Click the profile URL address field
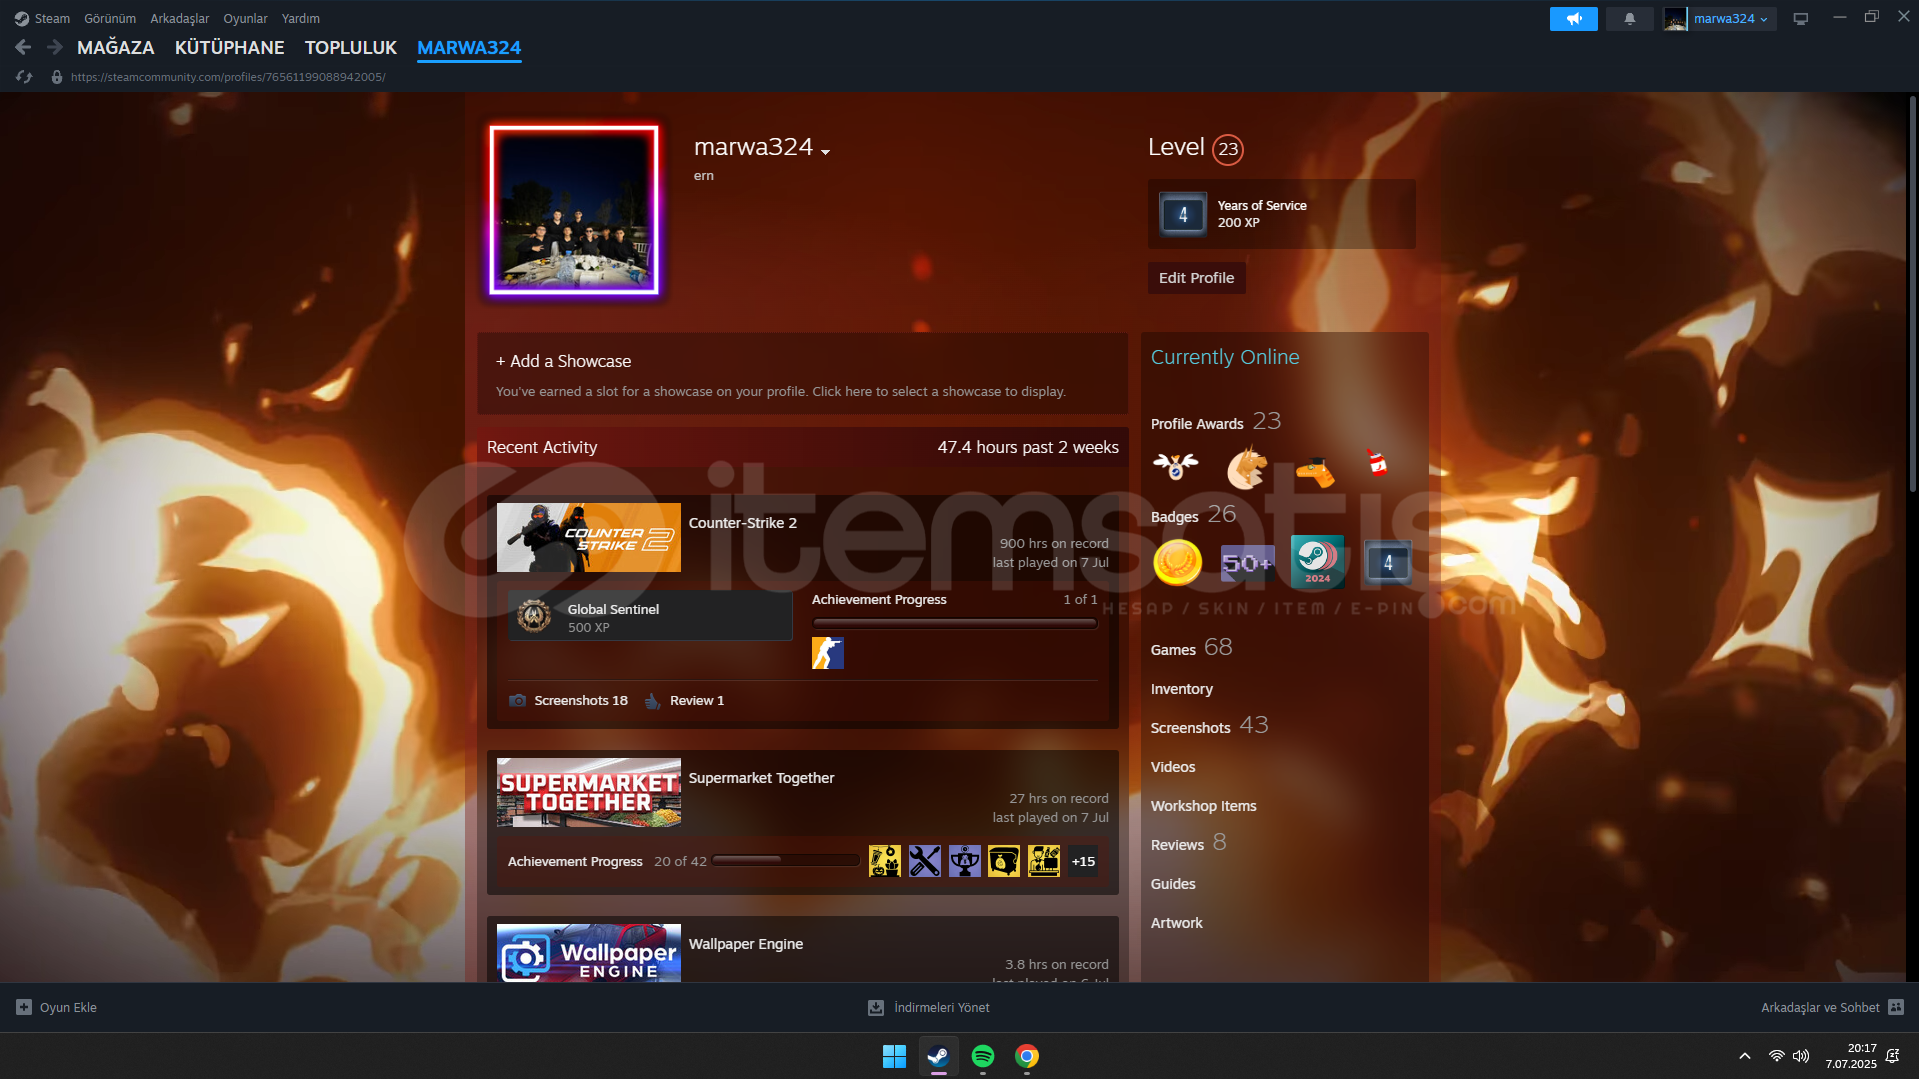This screenshot has height=1079, width=1919. click(228, 77)
